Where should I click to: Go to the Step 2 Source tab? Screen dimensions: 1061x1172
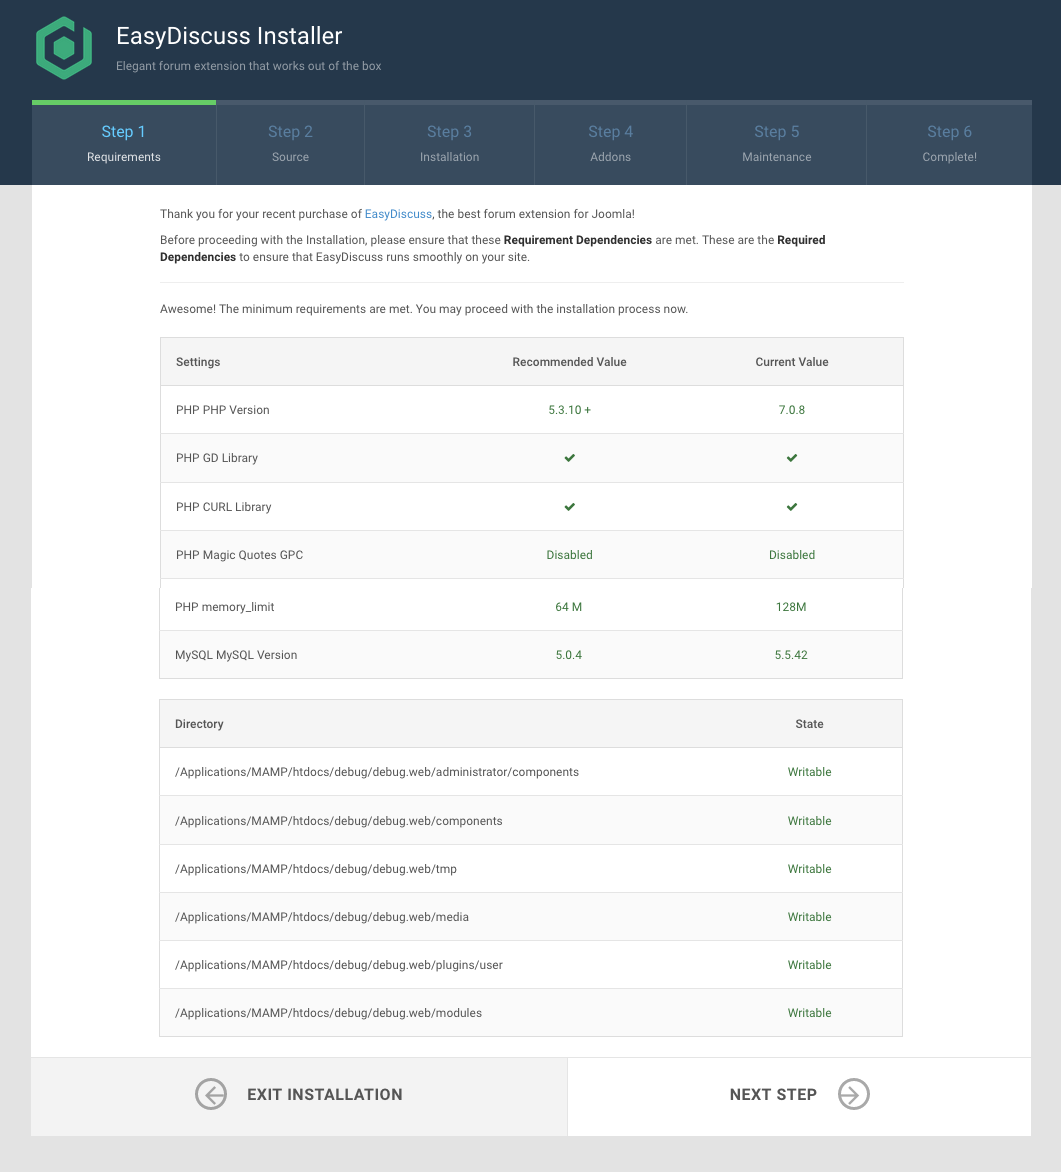290,143
